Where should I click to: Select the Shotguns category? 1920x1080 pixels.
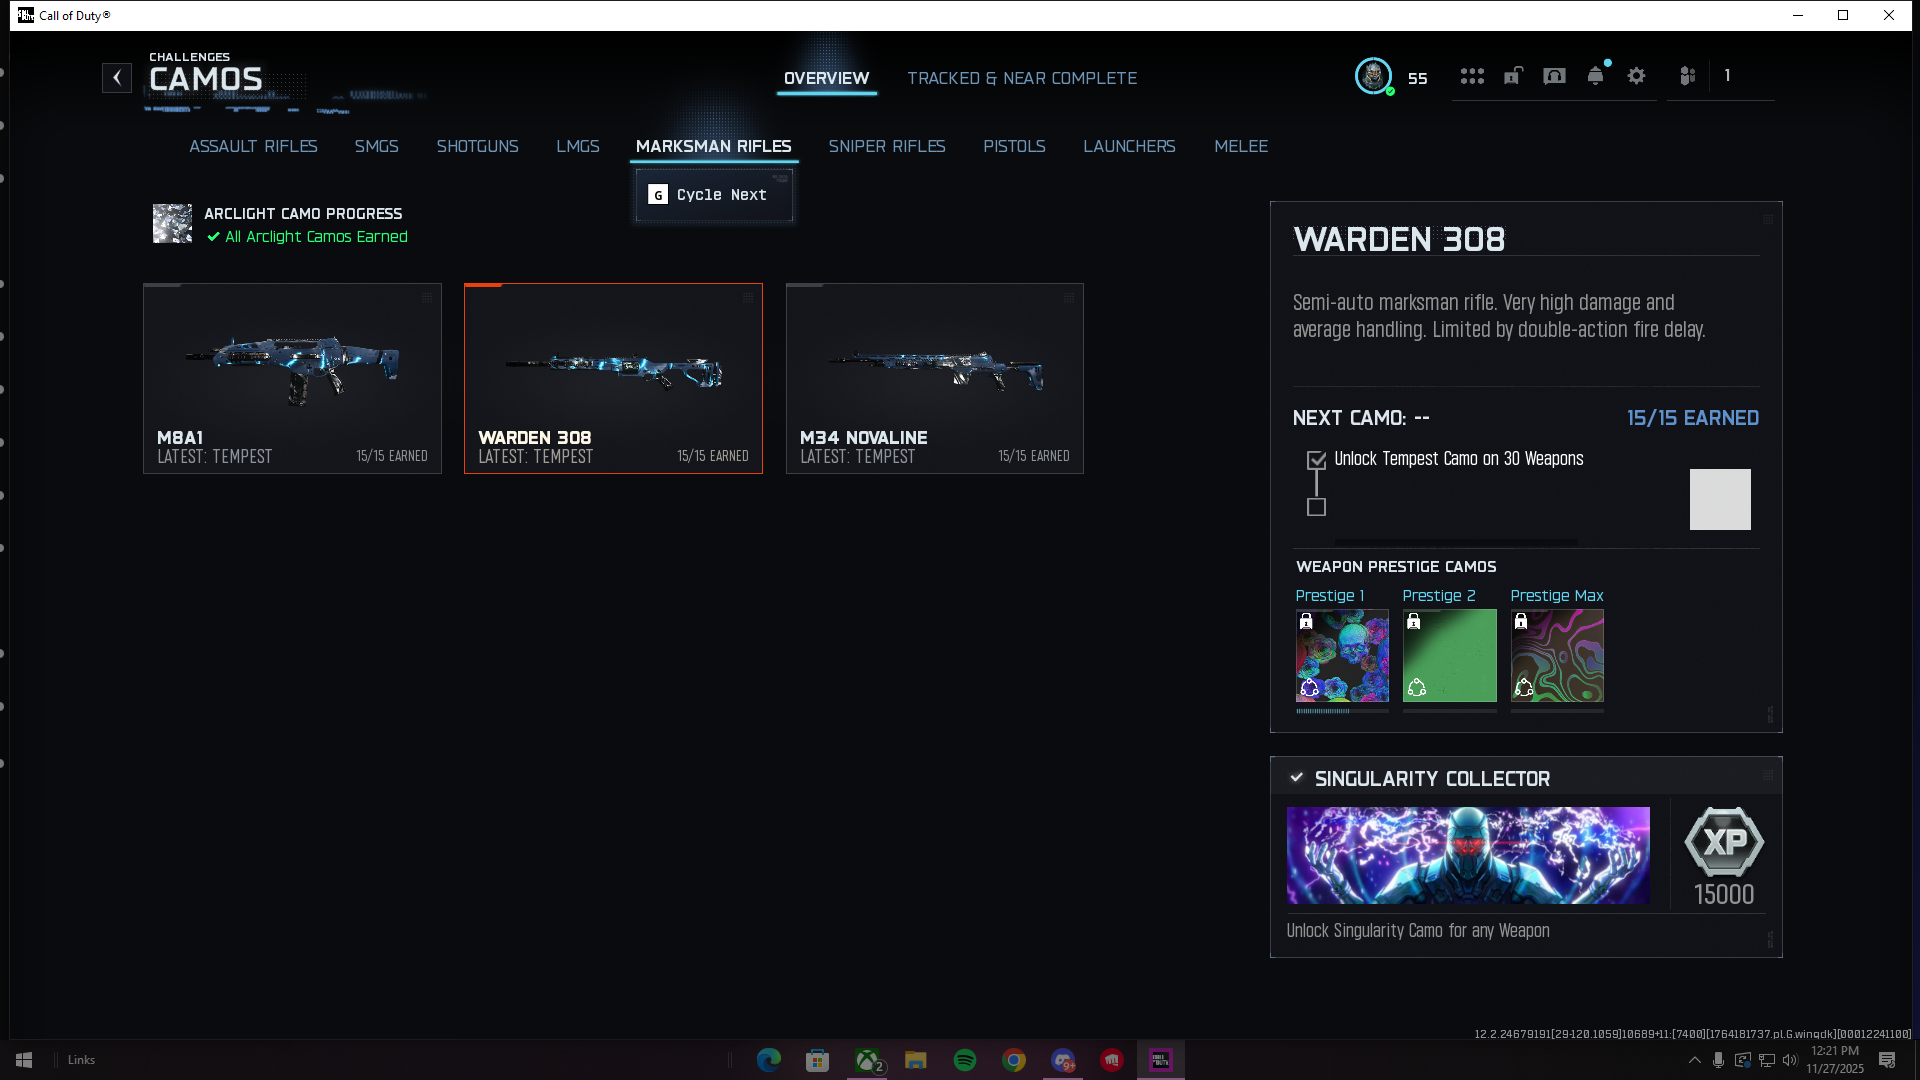(x=477, y=146)
